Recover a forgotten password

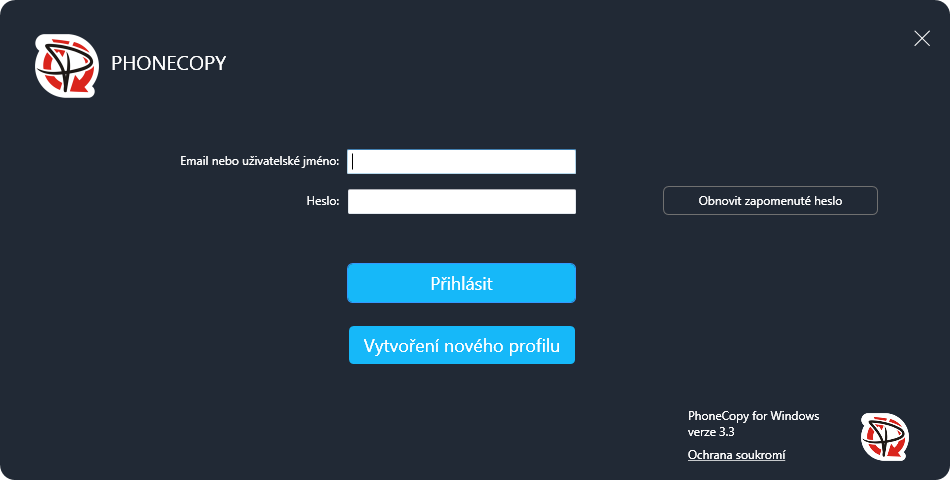pyautogui.click(x=770, y=201)
